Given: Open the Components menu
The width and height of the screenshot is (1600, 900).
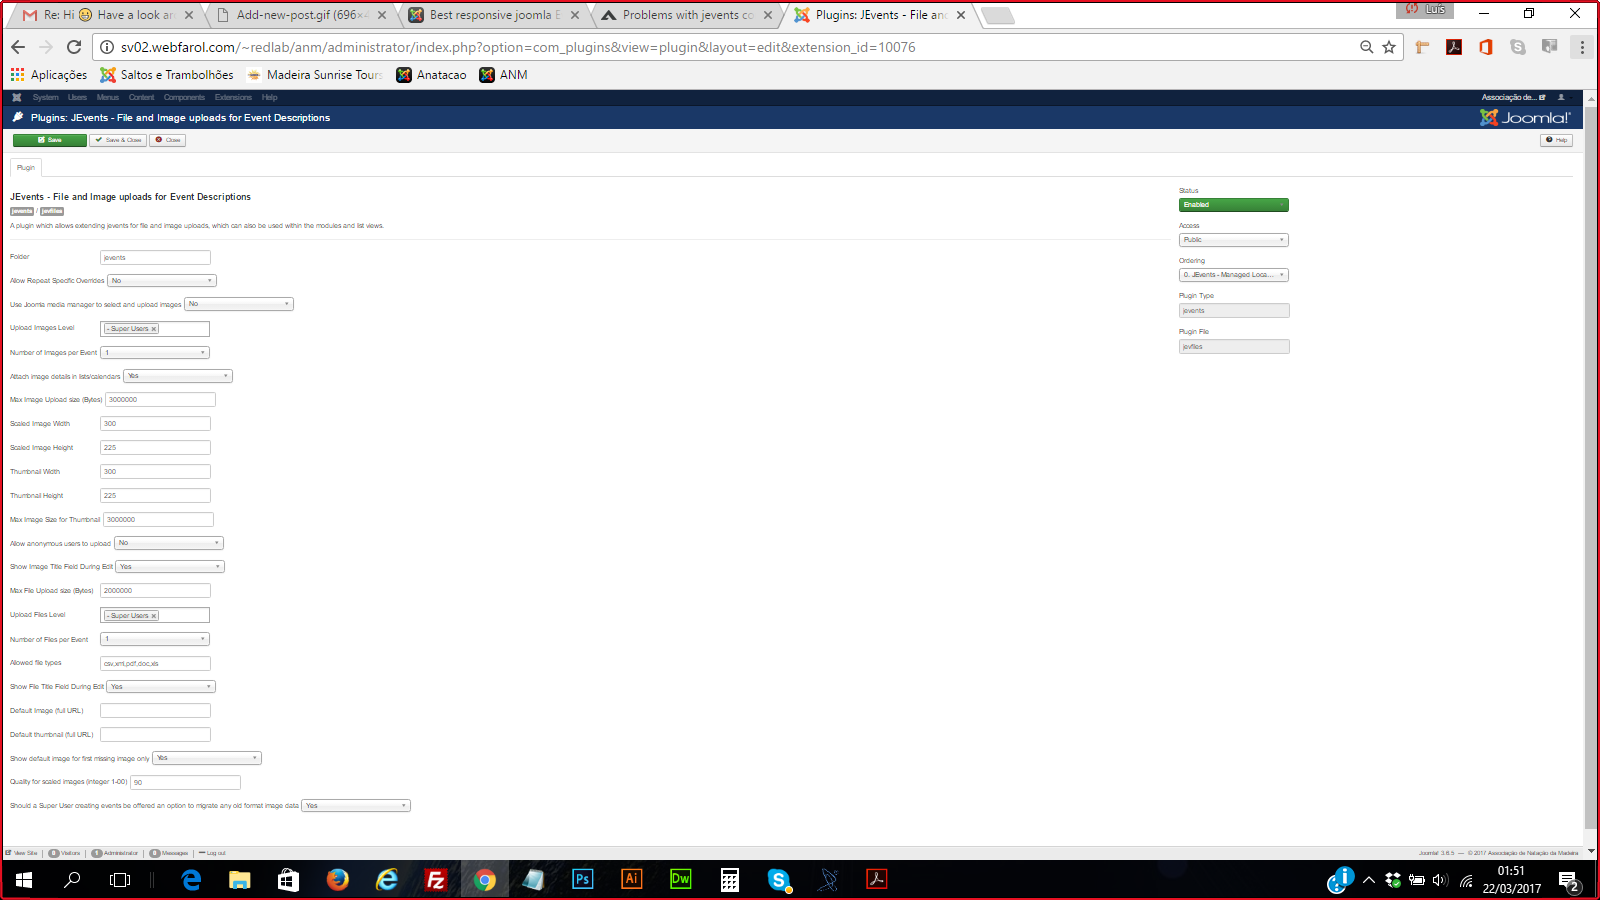Looking at the screenshot, I should pos(184,98).
